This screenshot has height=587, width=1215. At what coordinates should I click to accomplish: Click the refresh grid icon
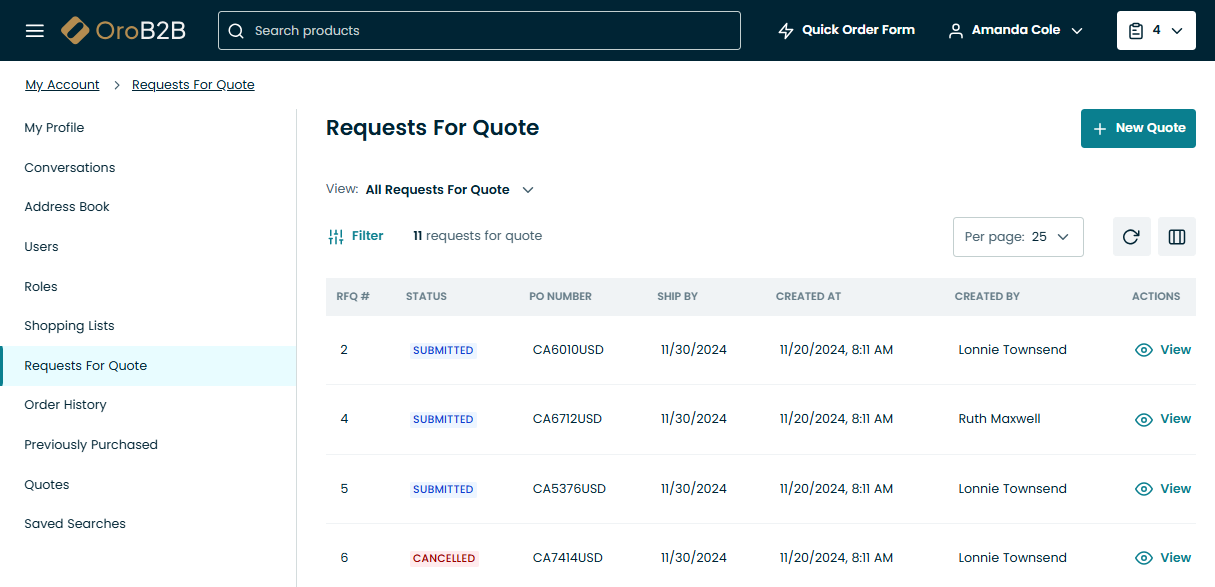1131,237
